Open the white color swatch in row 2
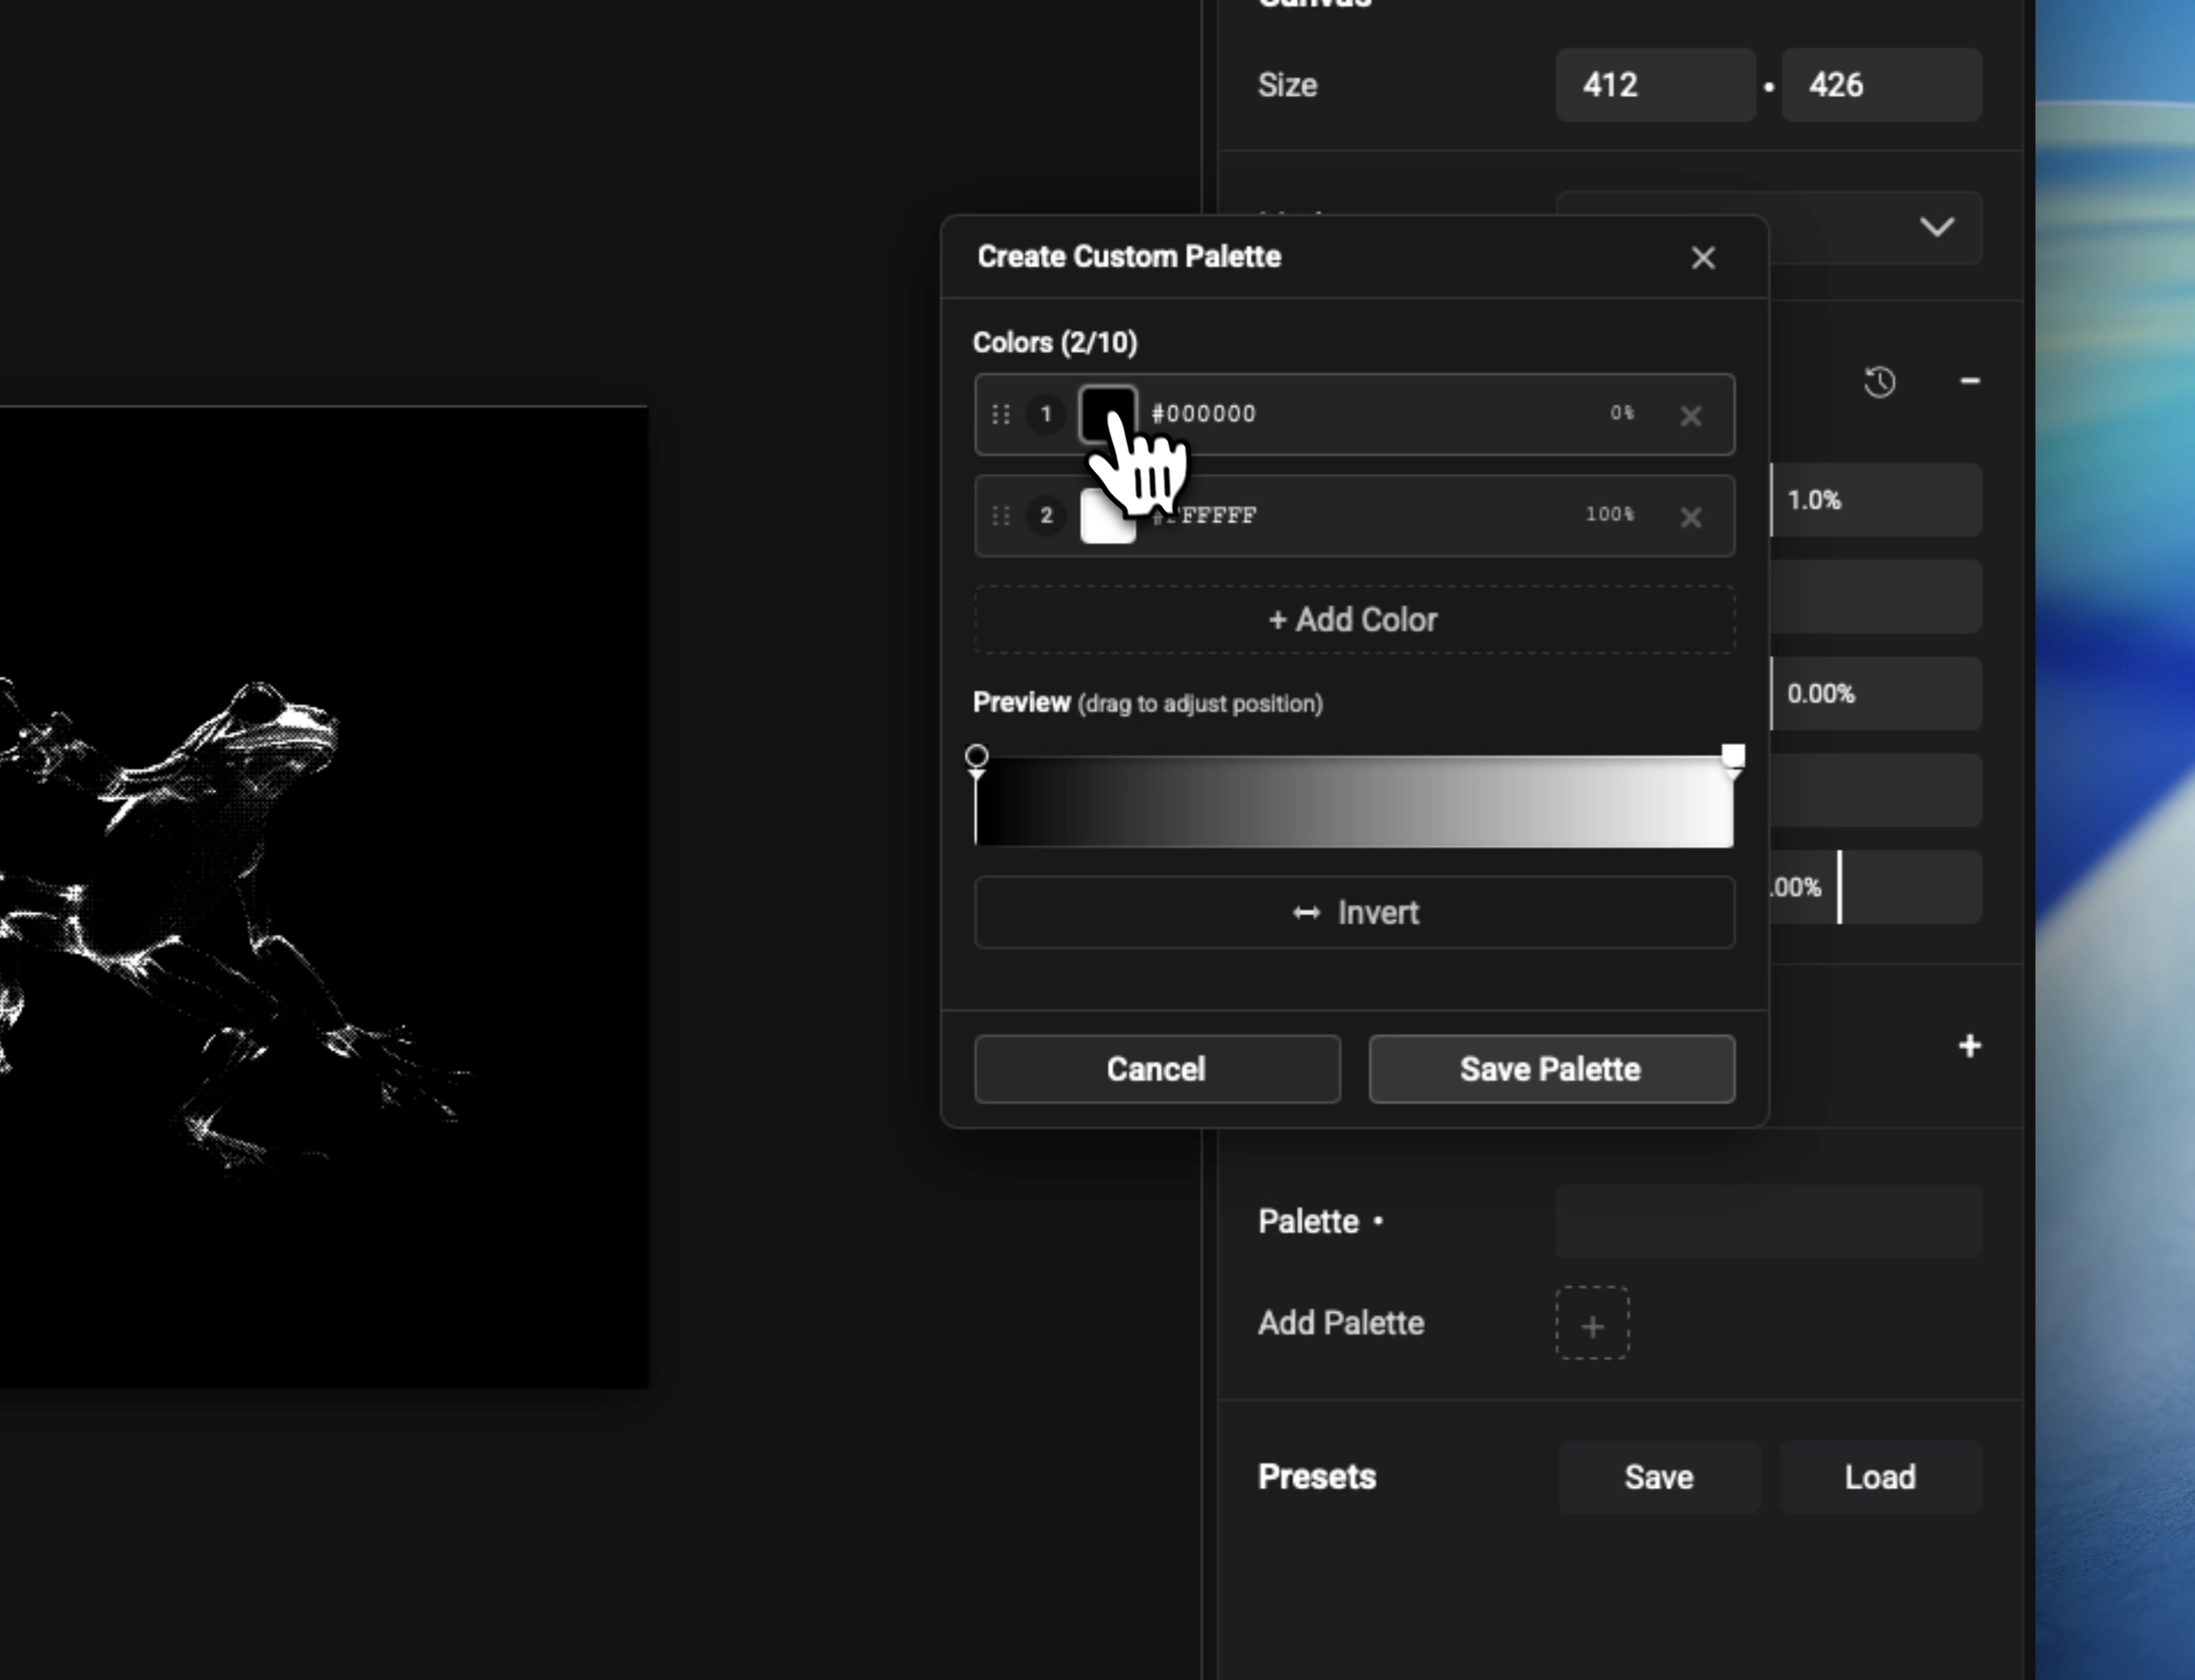This screenshot has height=1680, width=2195. pyautogui.click(x=1107, y=517)
